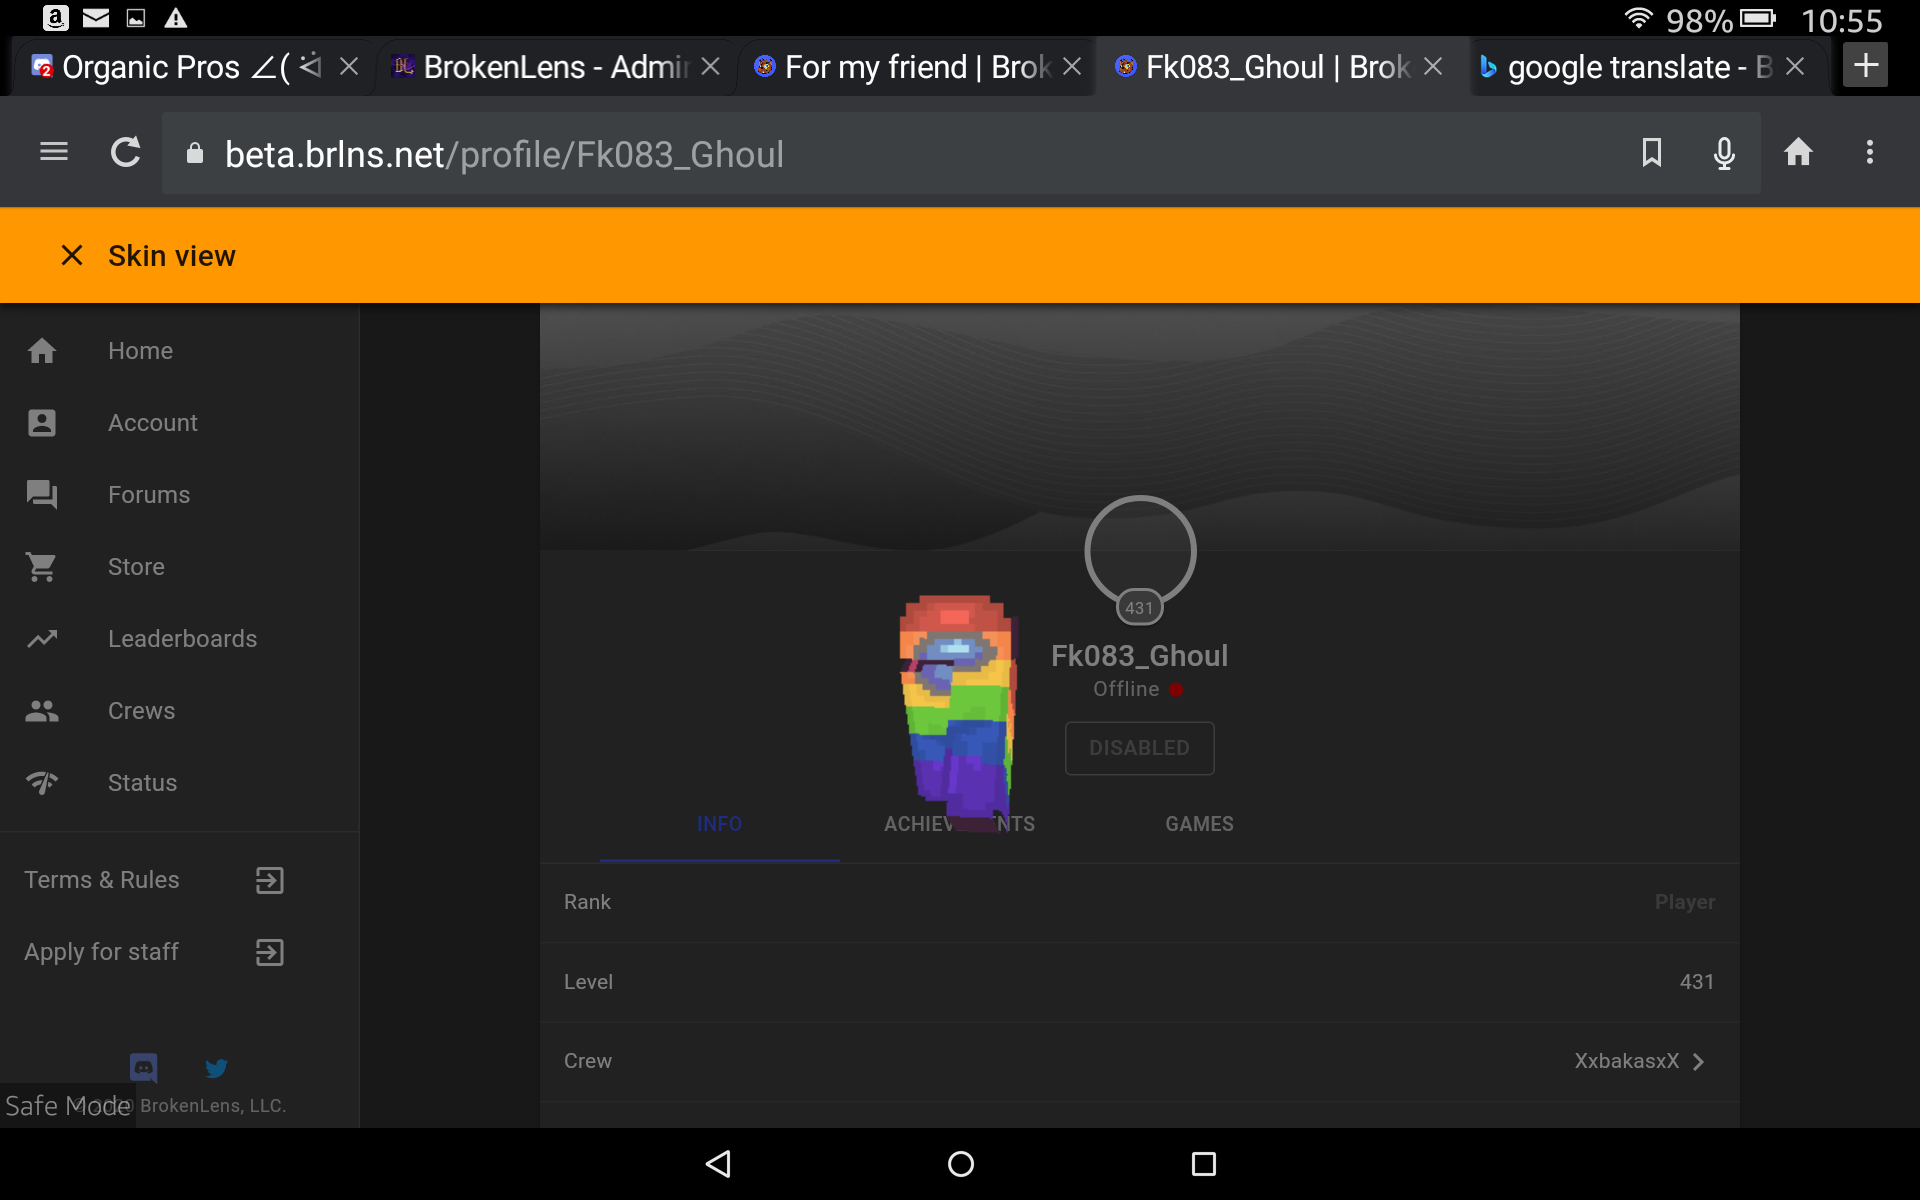Reload the current page
1920x1200 pixels.
[125, 152]
